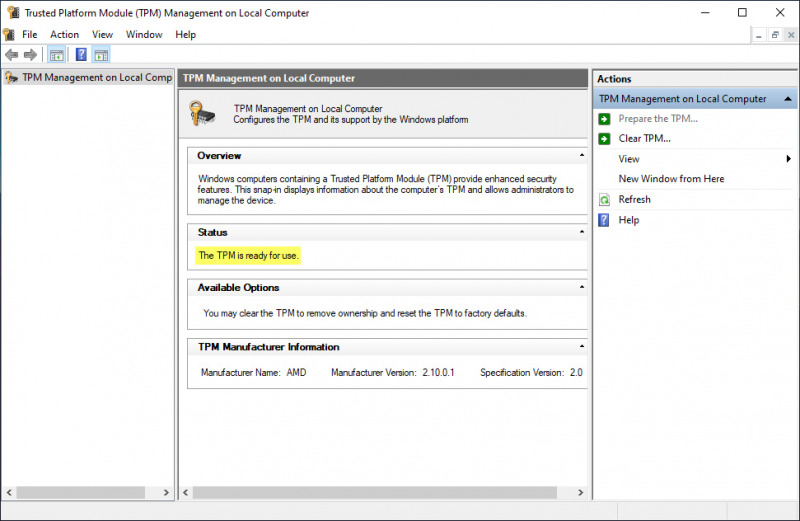Collapse the Status section
This screenshot has width=800, height=521.
coord(582,232)
